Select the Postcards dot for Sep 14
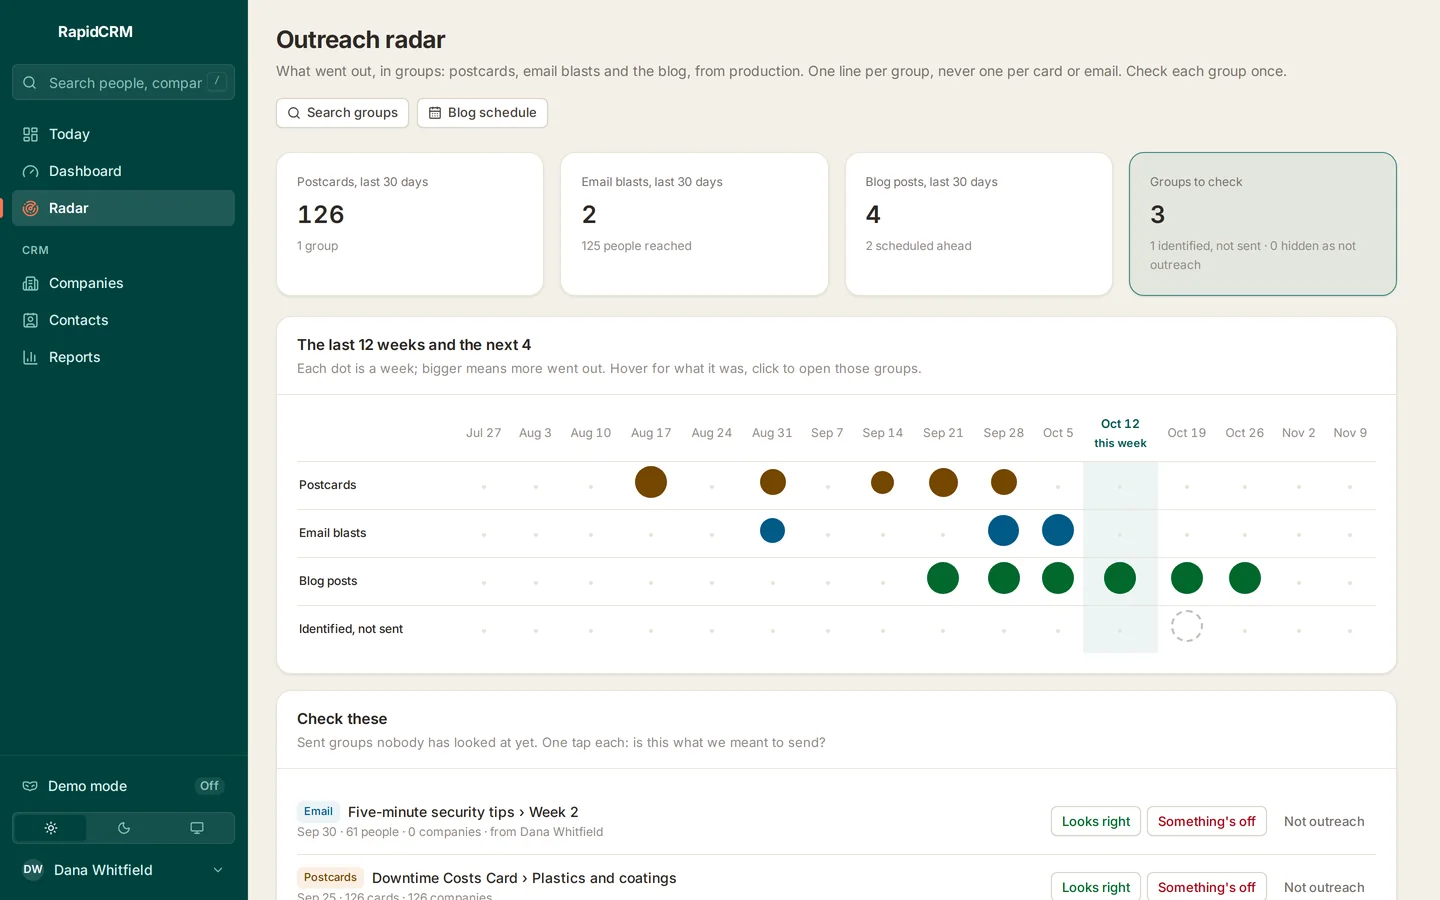 882,483
